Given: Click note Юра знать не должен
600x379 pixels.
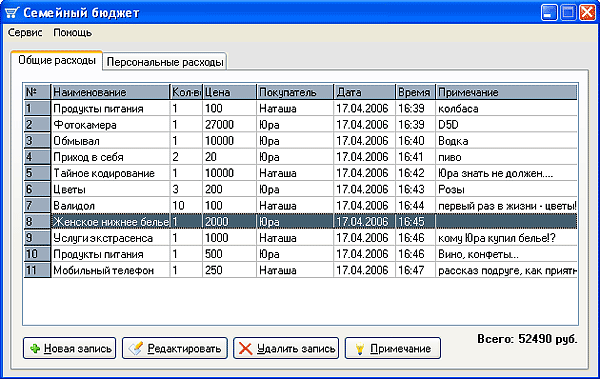Looking at the screenshot, I should pos(507,173).
